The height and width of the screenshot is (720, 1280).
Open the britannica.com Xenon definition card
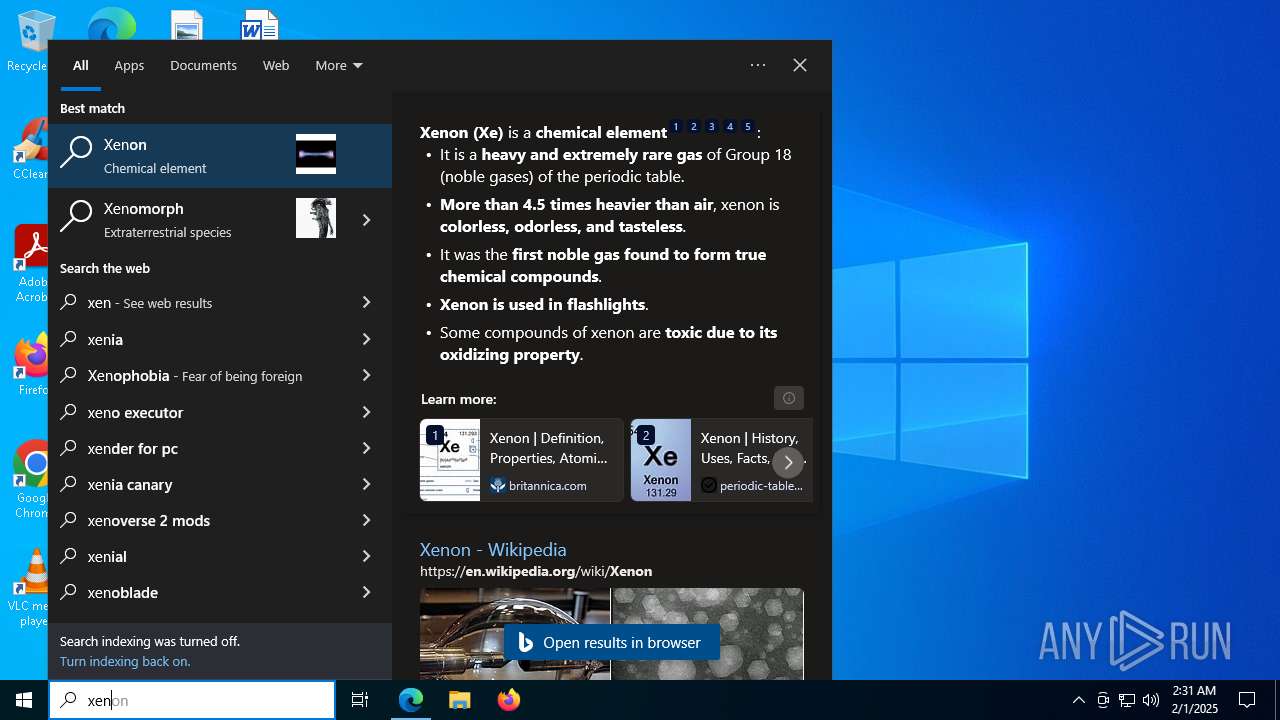(x=521, y=460)
